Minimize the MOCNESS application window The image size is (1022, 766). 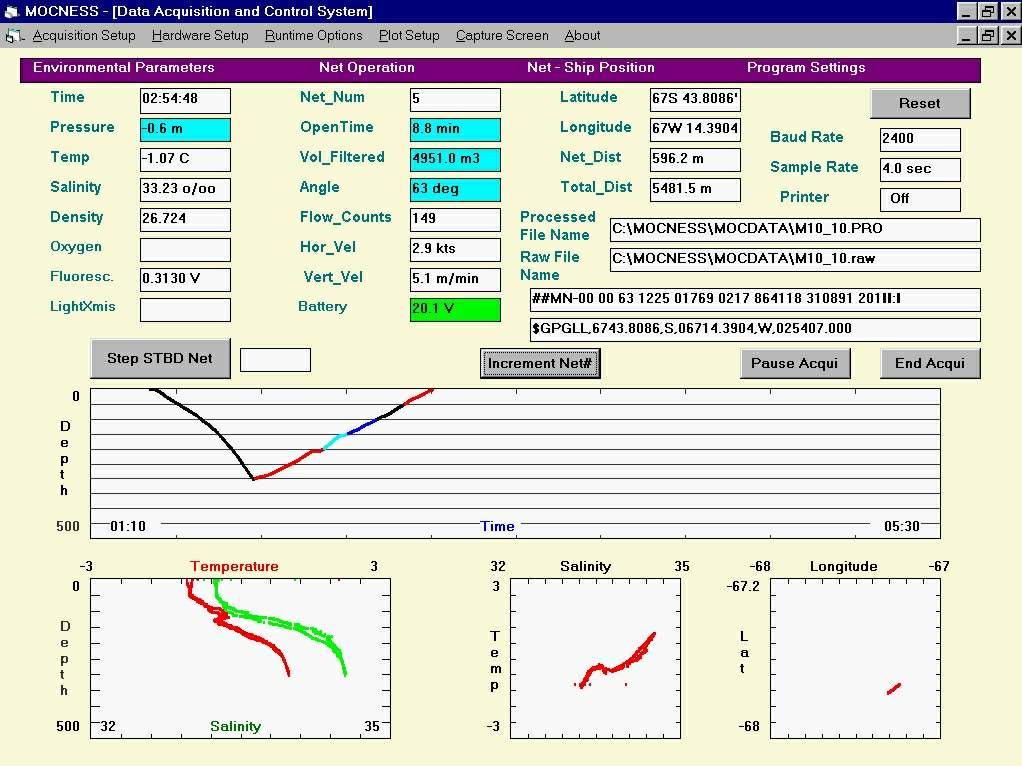[967, 11]
